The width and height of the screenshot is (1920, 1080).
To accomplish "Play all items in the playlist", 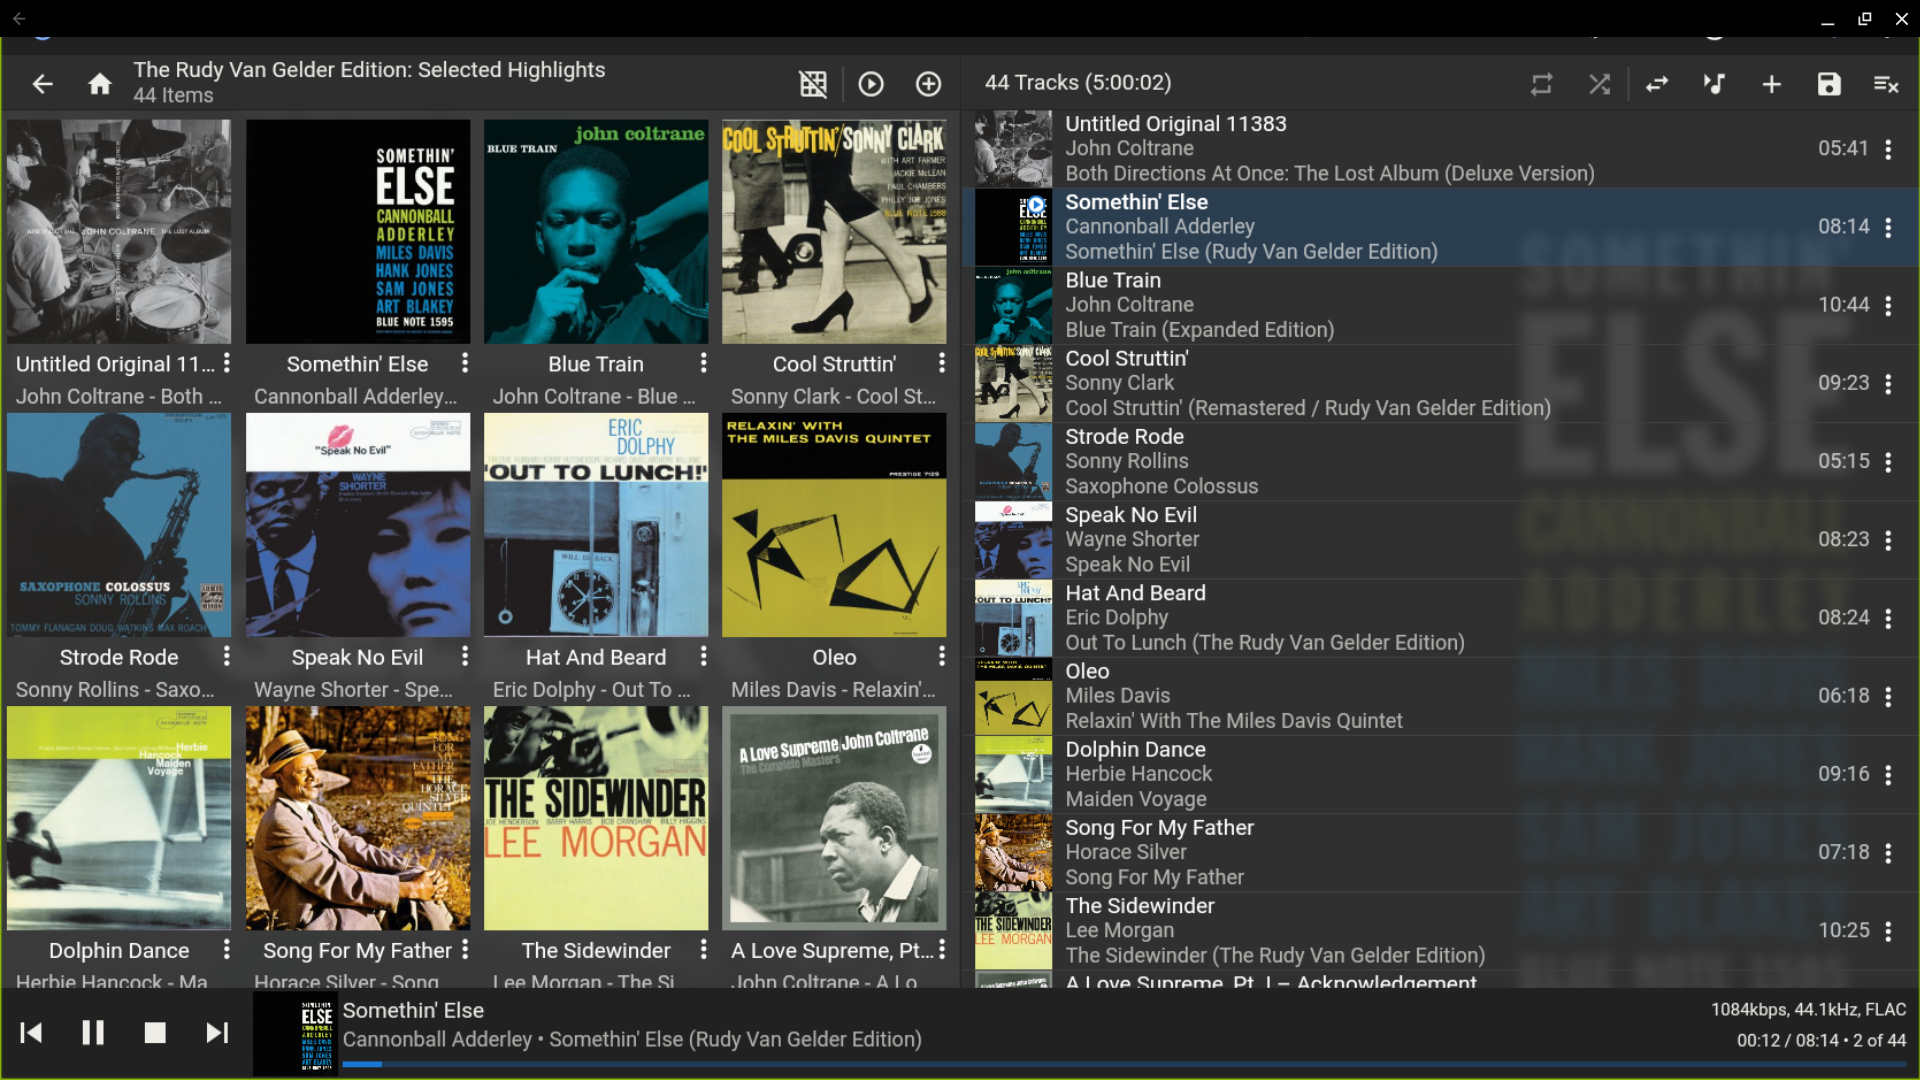I will tap(871, 84).
